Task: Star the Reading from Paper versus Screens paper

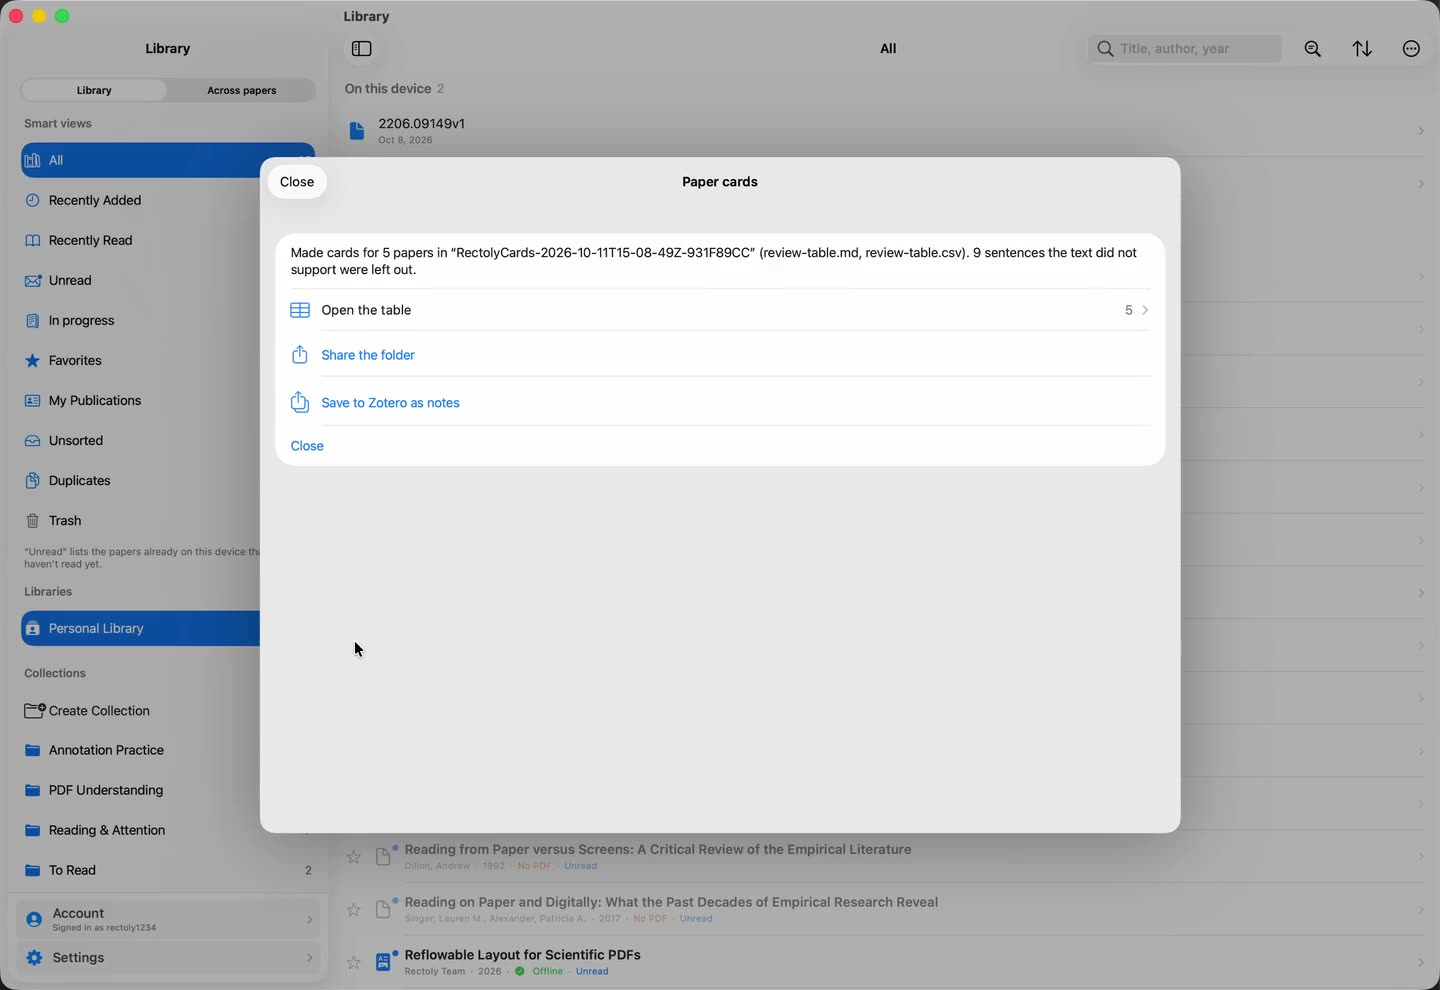Action: 354,857
